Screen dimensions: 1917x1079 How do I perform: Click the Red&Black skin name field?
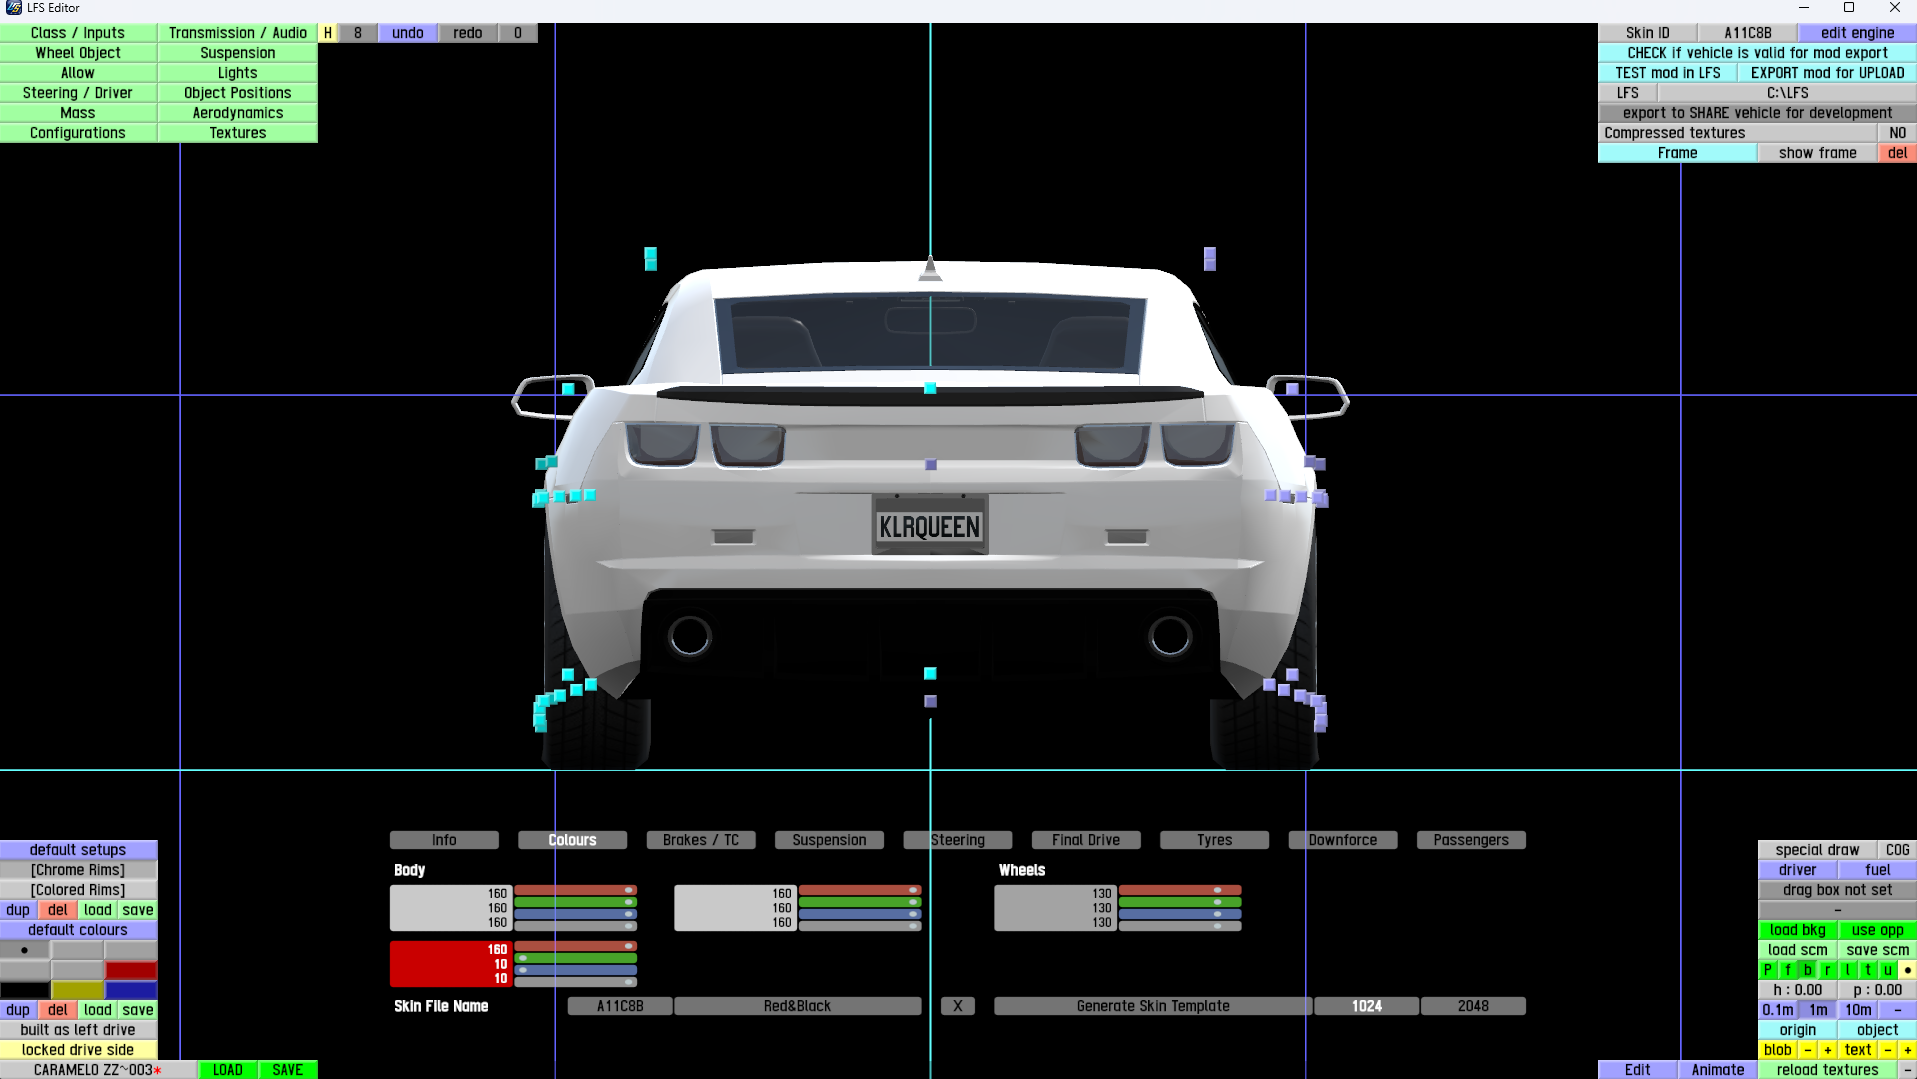tap(797, 1006)
